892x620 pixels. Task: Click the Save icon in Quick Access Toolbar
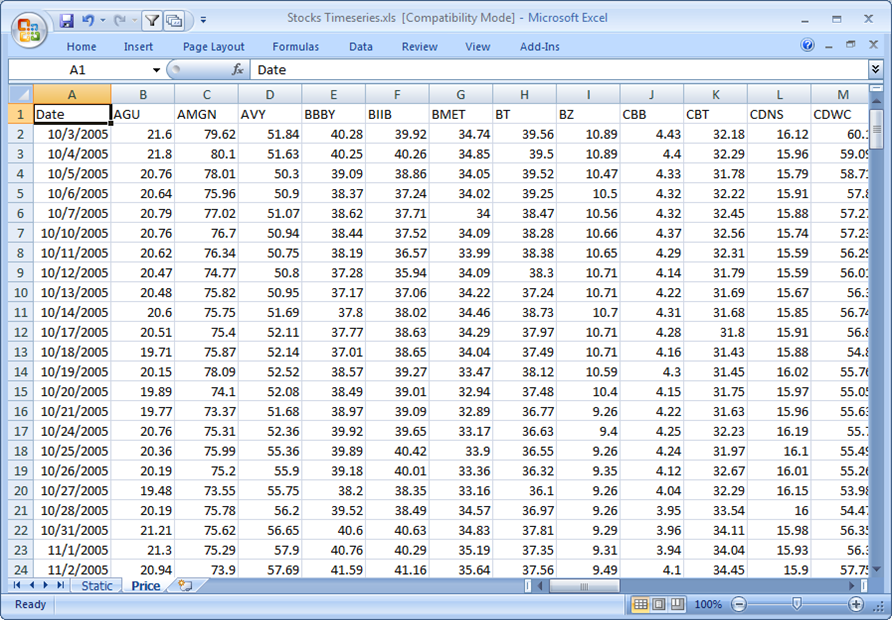click(67, 19)
